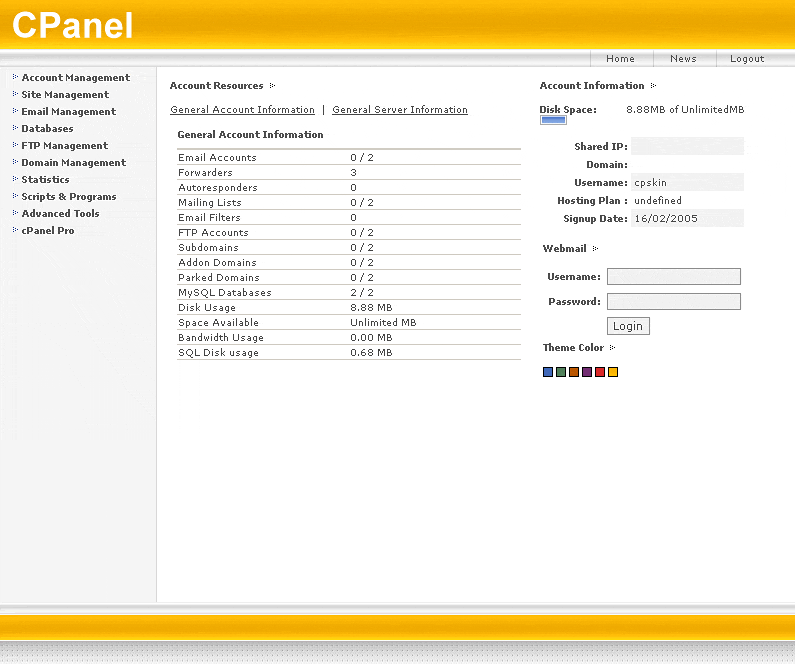Click the MySQL Databases row label
Screen dimensions: 795x664
[x=225, y=292]
